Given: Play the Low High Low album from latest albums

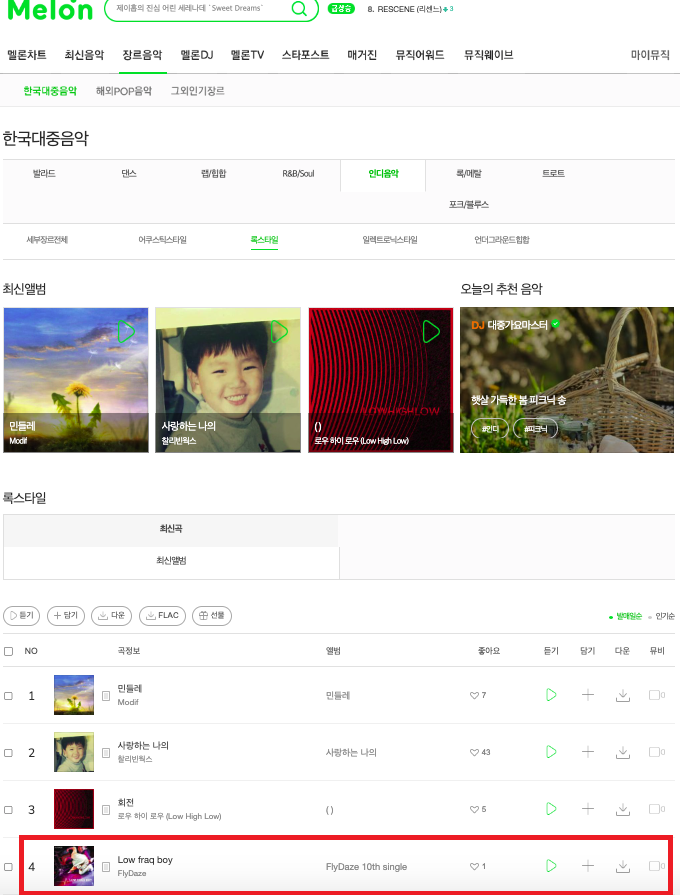Looking at the screenshot, I should pos(431,332).
